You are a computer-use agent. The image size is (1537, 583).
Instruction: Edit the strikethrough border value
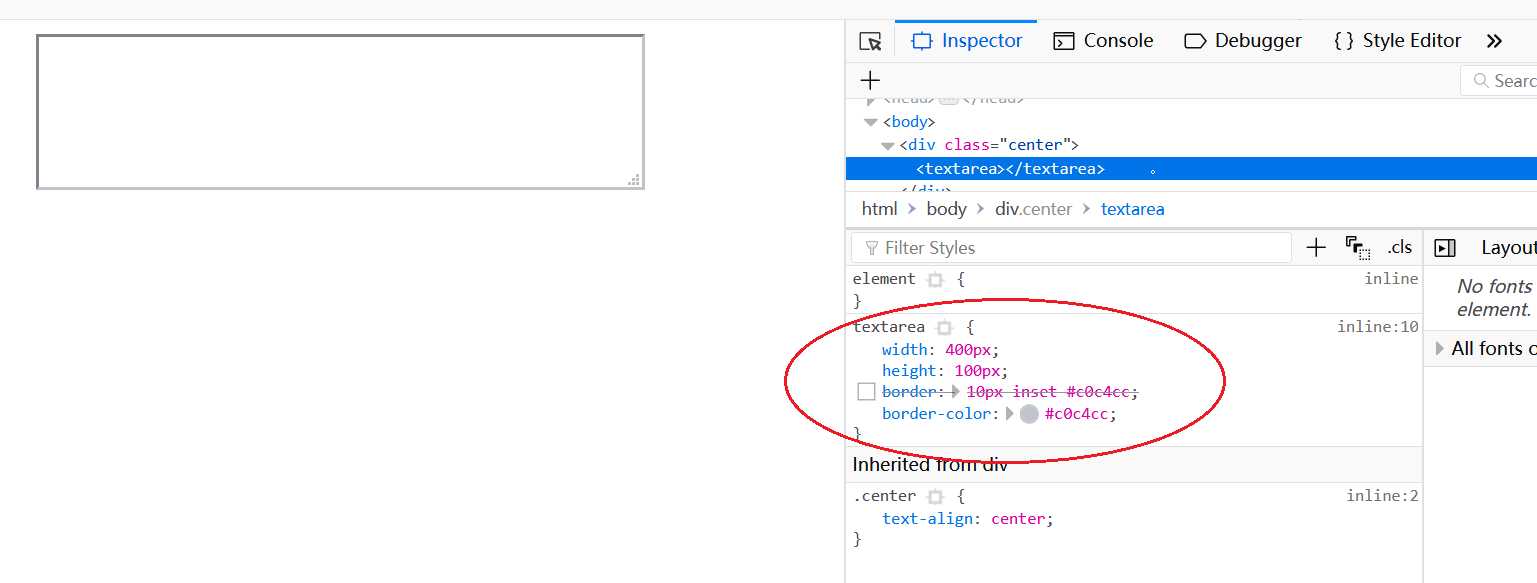click(x=1049, y=392)
